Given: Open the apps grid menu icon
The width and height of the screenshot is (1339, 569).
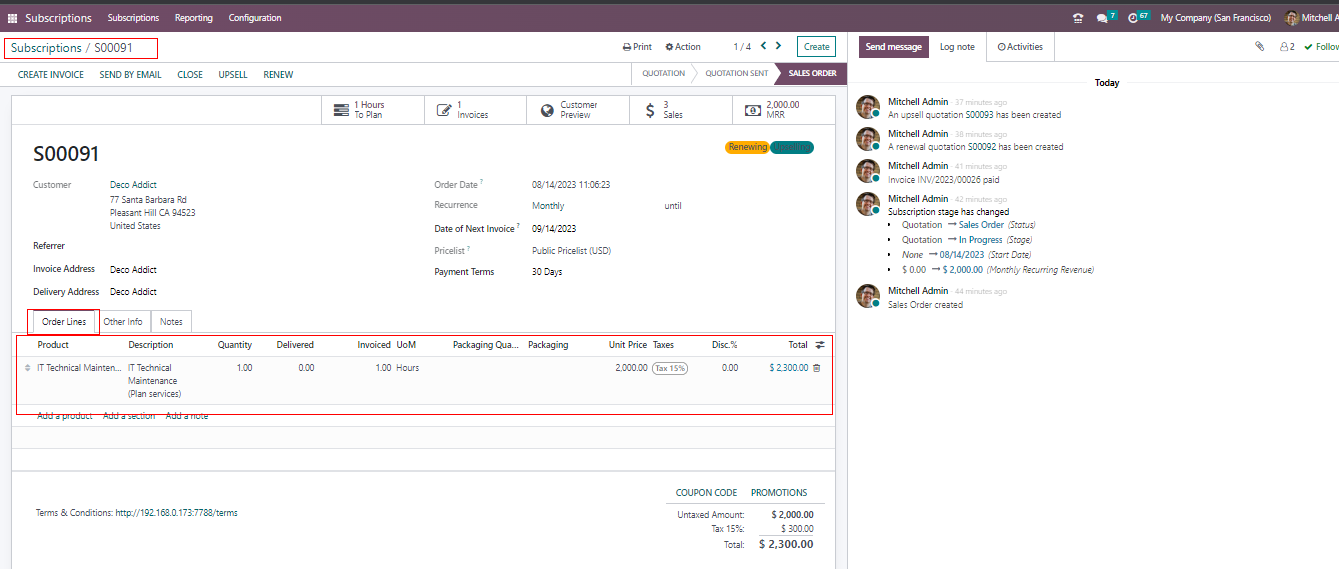Looking at the screenshot, I should pos(12,18).
